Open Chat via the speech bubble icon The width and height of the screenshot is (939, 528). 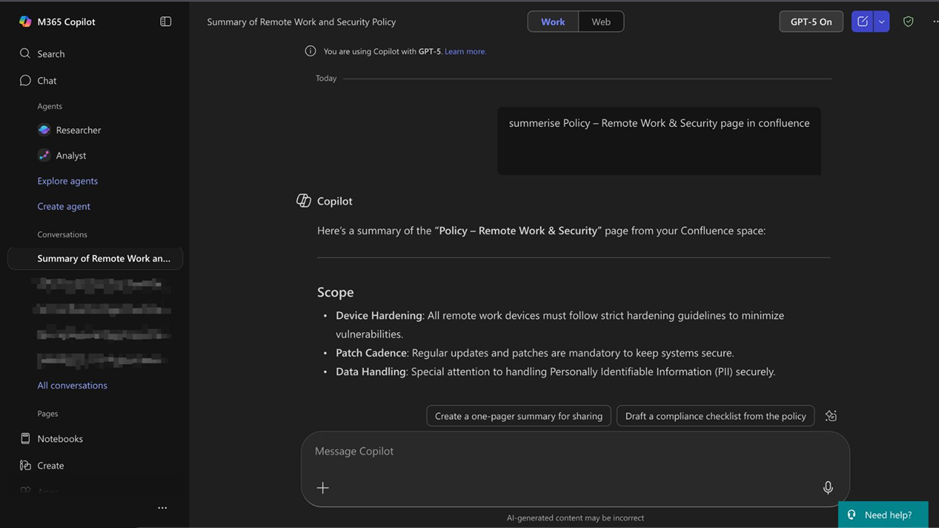coord(25,80)
